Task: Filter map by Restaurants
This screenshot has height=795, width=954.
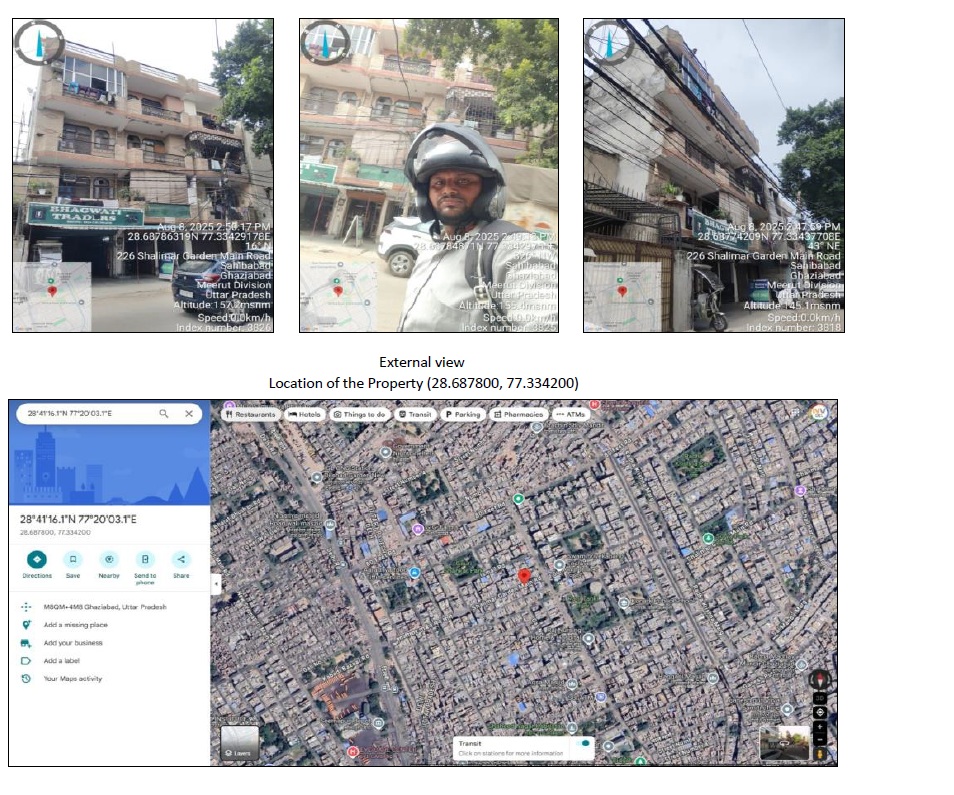Action: click(251, 414)
